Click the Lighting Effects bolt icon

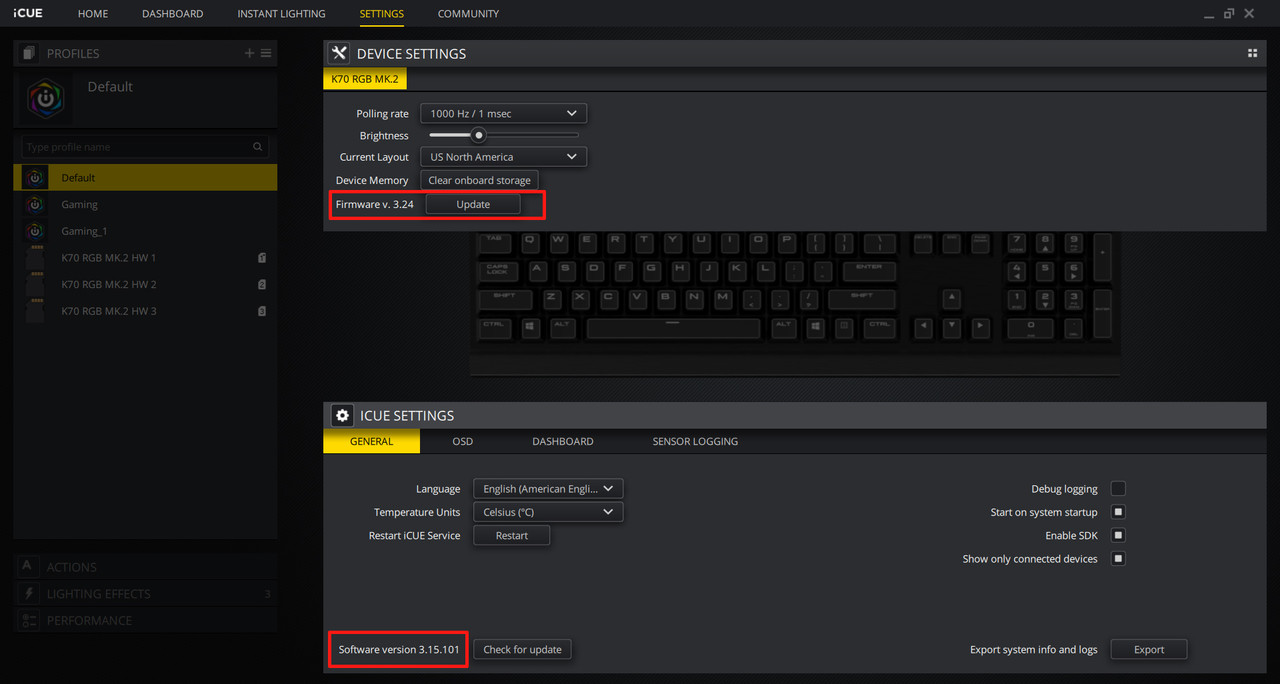tap(28, 594)
